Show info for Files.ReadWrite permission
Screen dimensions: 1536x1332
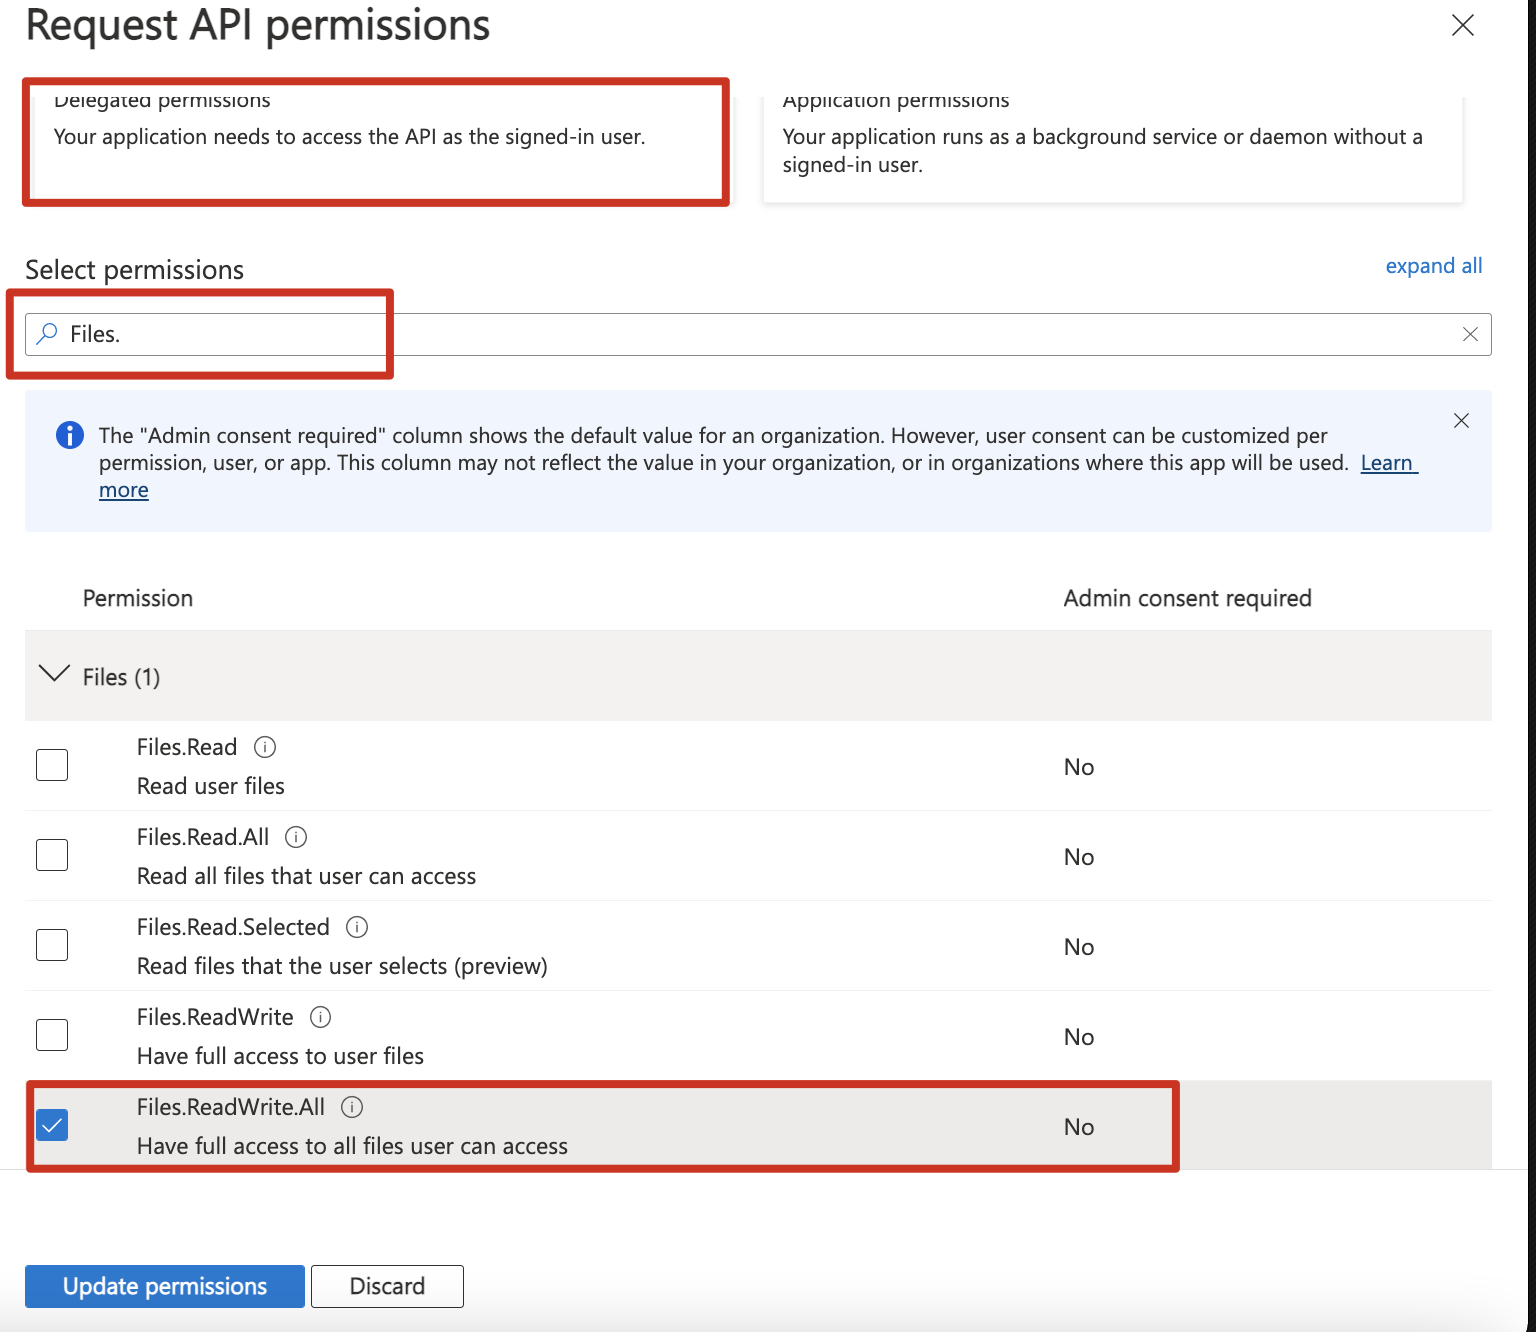(320, 1017)
